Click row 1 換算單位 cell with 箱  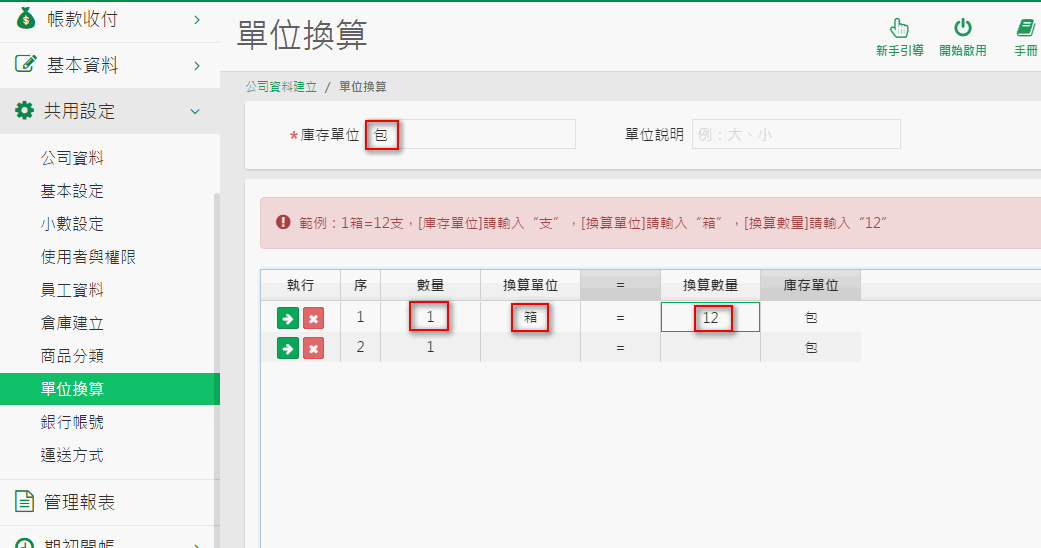coord(530,318)
